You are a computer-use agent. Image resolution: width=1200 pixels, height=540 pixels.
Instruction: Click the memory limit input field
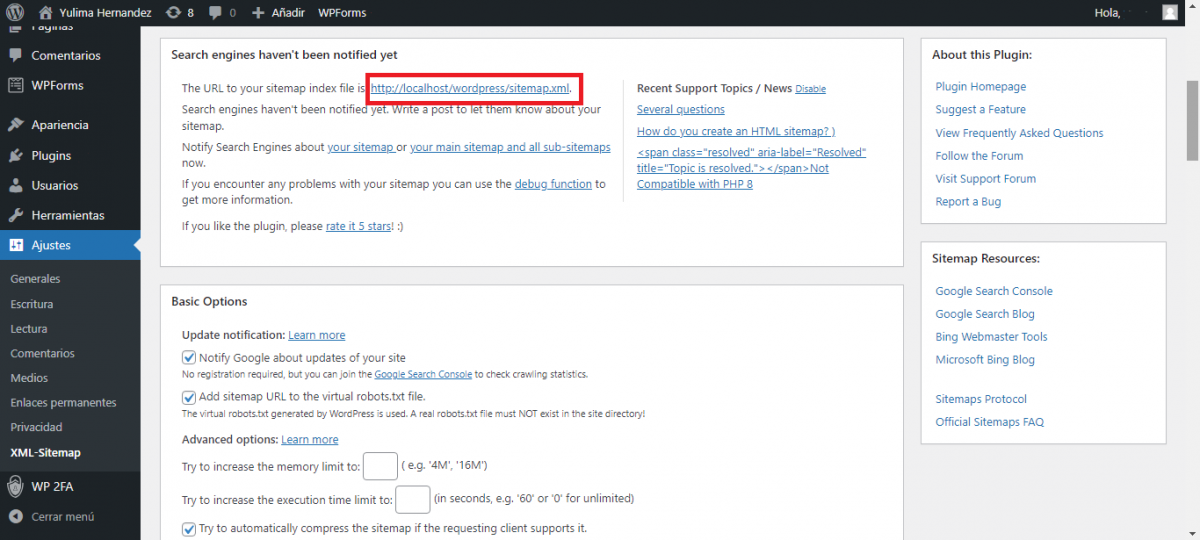pos(380,466)
